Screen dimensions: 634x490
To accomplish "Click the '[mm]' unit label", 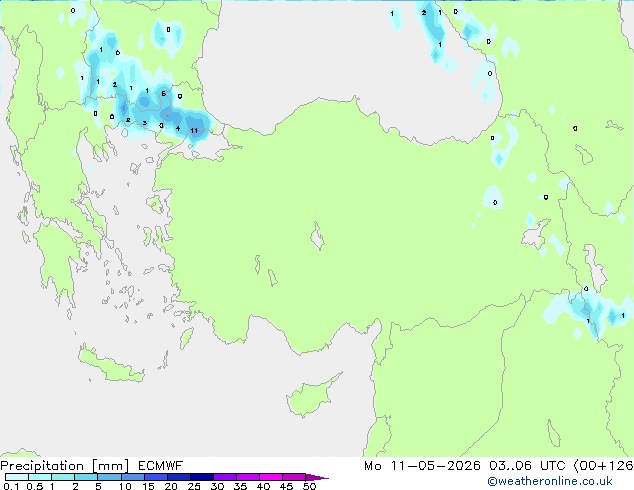I will [x=110, y=466].
